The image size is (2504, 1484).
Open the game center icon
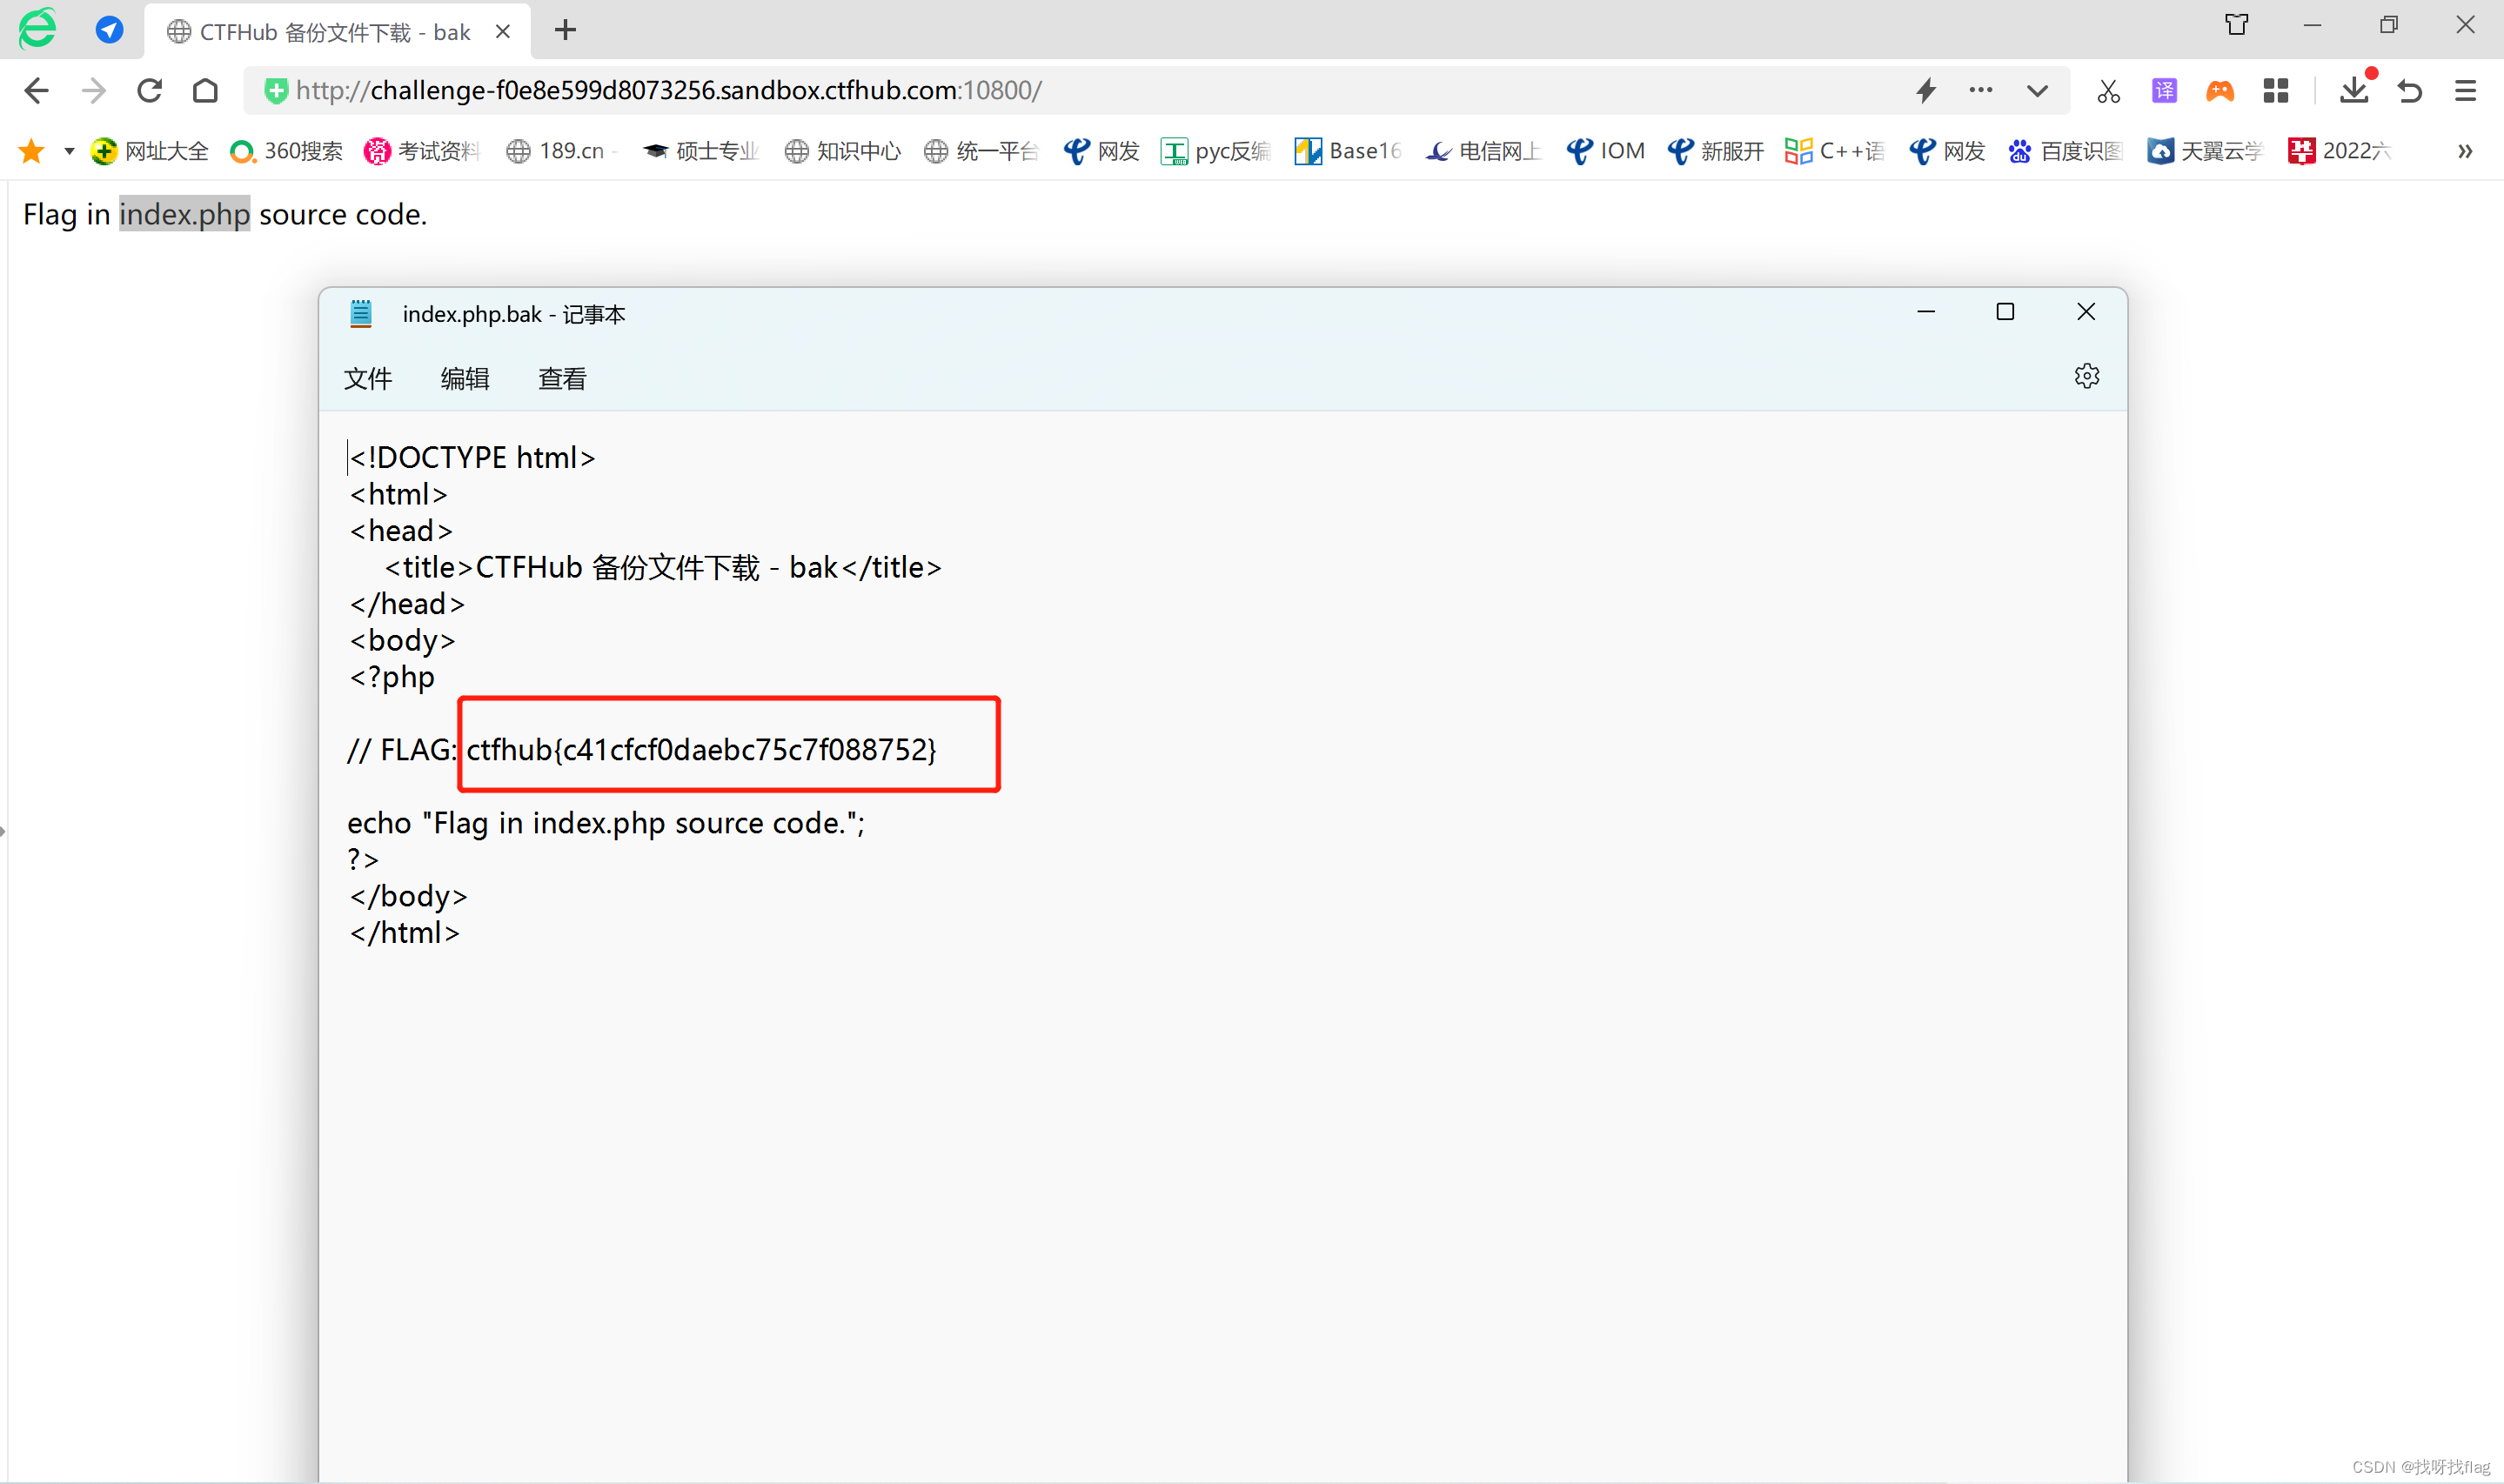pos(2220,90)
